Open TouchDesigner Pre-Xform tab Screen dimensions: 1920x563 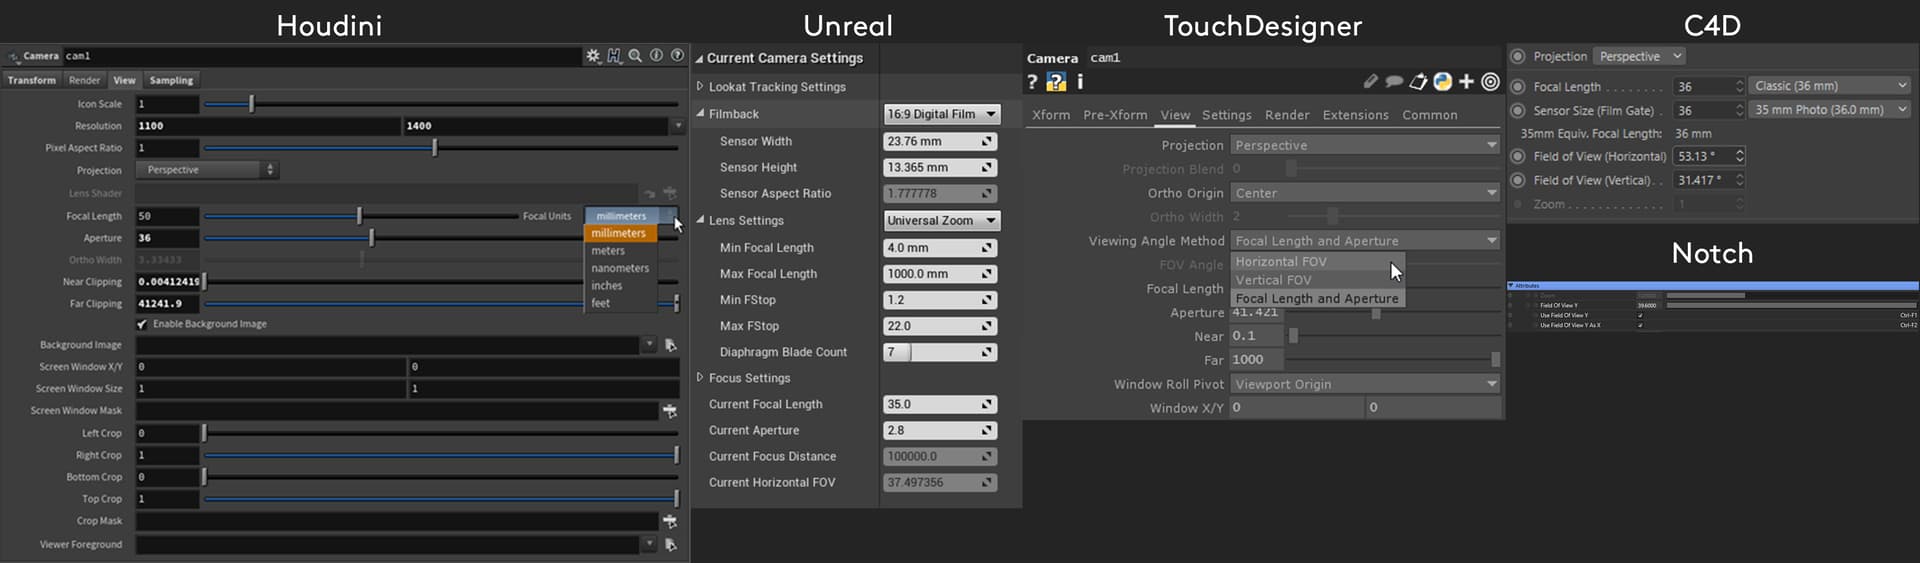(1115, 115)
